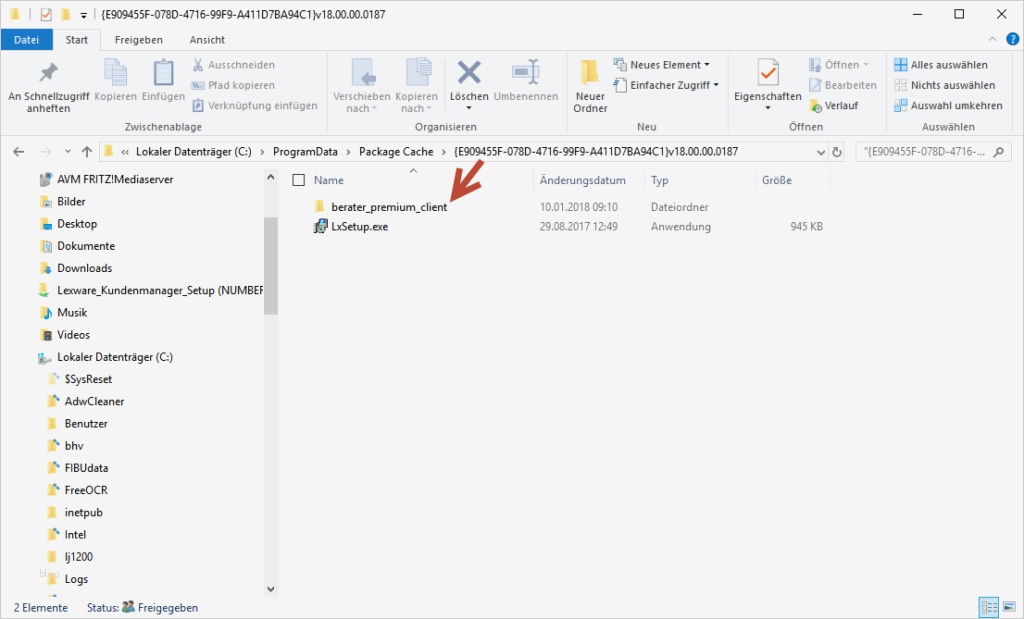
Task: Select berater_premium_client folder
Action: pyautogui.click(x=380, y=207)
